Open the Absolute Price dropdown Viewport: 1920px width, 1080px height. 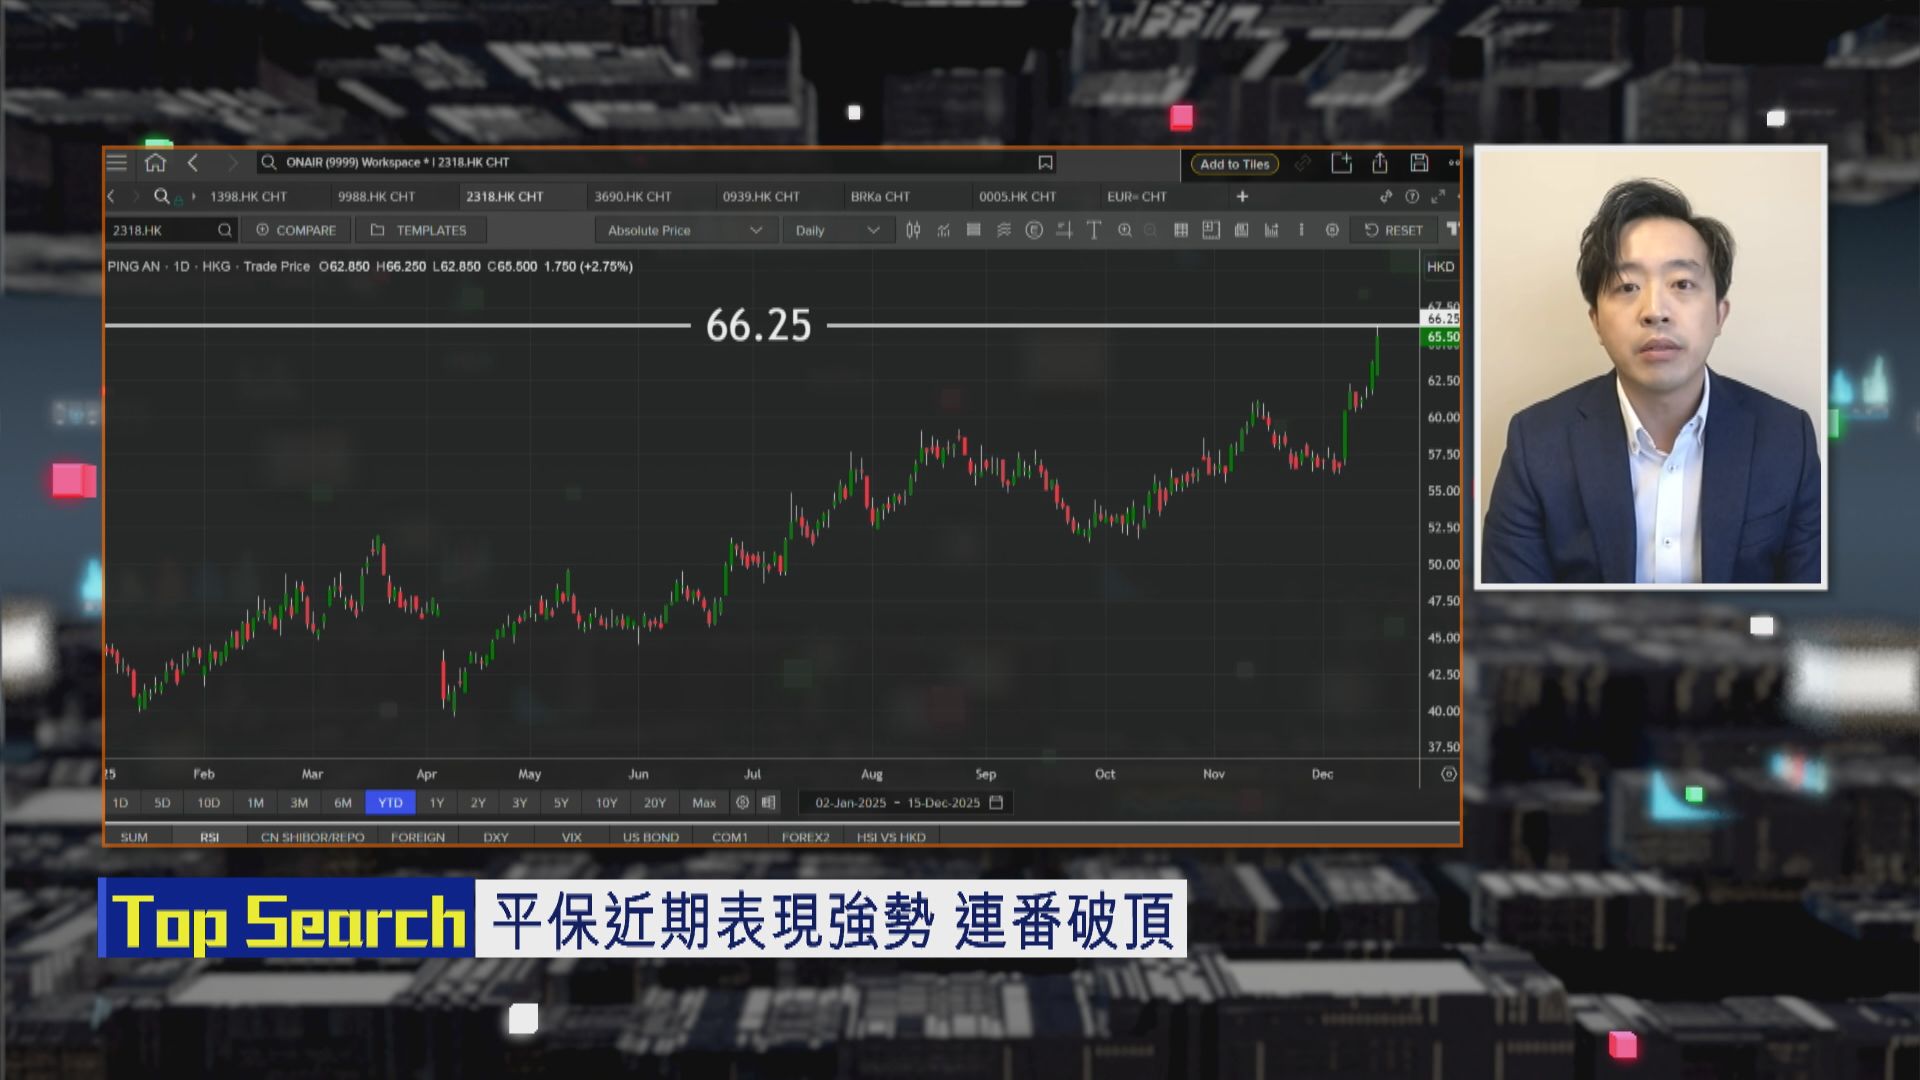pos(684,230)
